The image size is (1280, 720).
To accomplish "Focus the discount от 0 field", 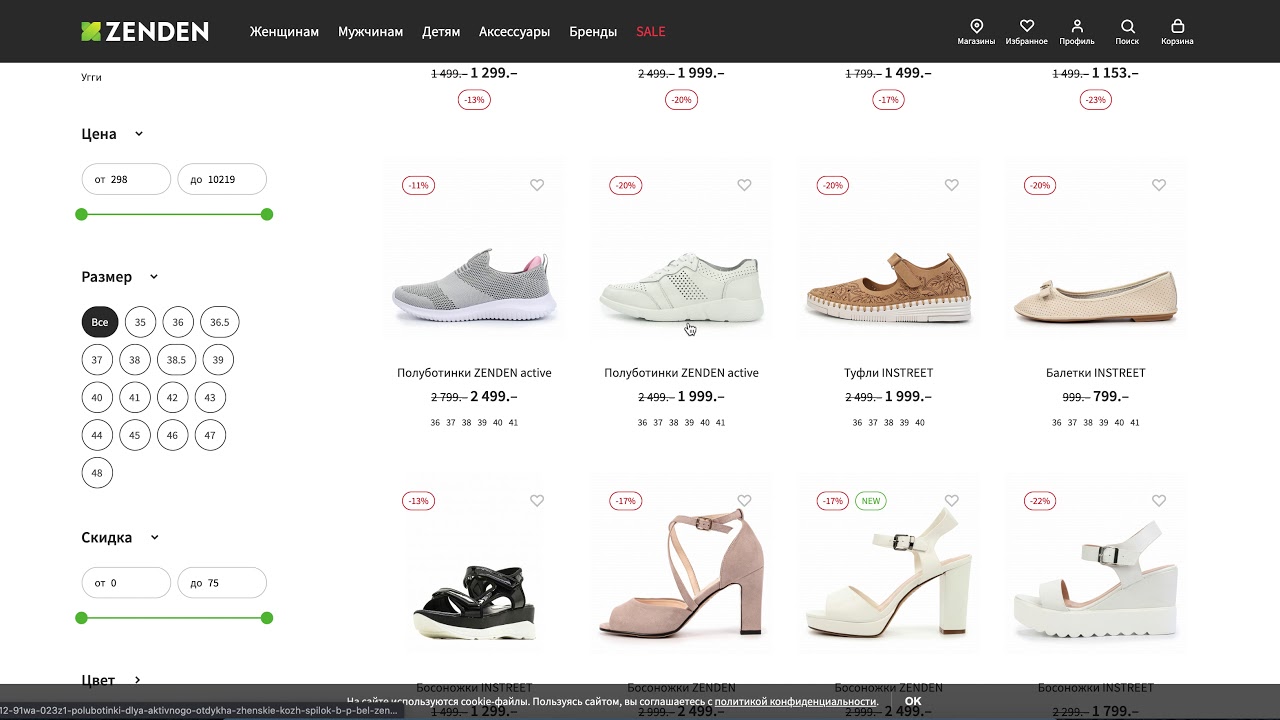I will (x=126, y=583).
